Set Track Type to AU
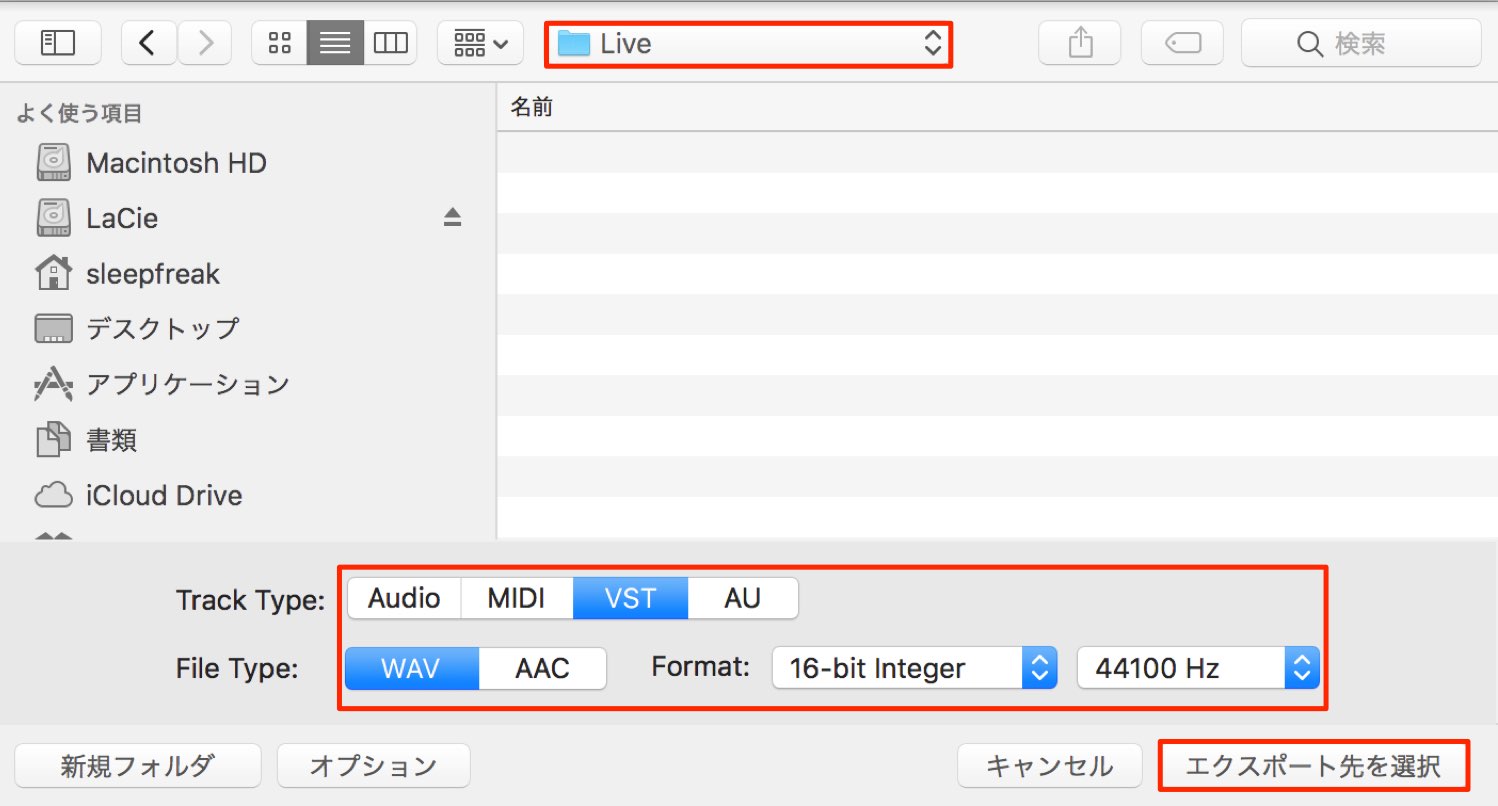 coord(743,598)
